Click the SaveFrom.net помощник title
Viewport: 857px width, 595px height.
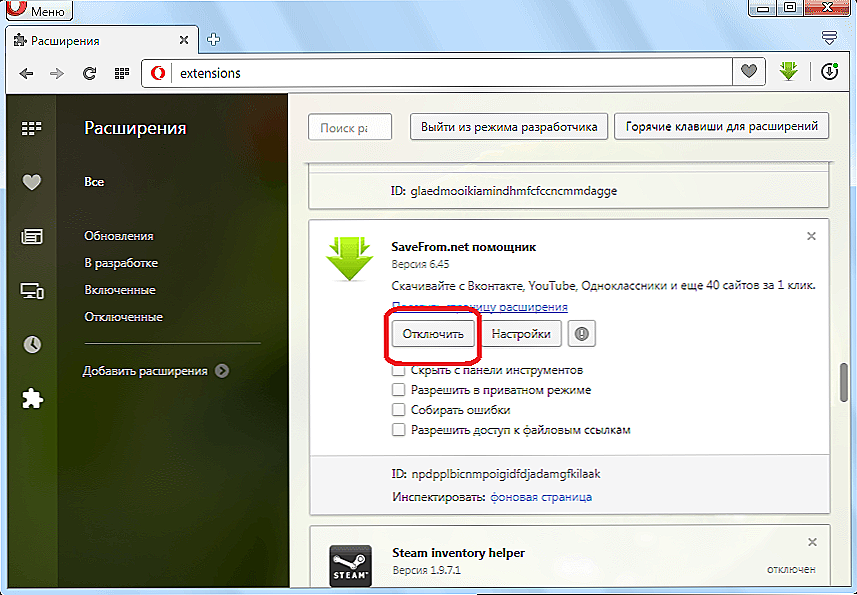pyautogui.click(x=463, y=247)
